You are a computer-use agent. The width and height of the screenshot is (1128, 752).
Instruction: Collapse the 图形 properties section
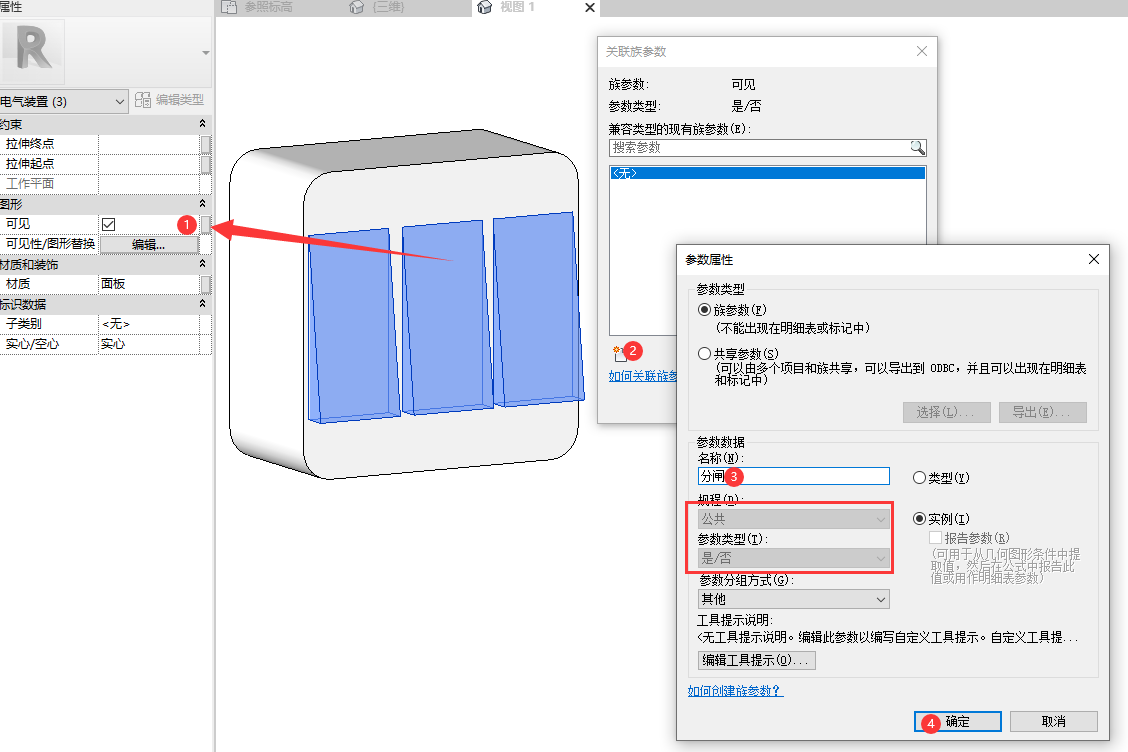point(202,204)
